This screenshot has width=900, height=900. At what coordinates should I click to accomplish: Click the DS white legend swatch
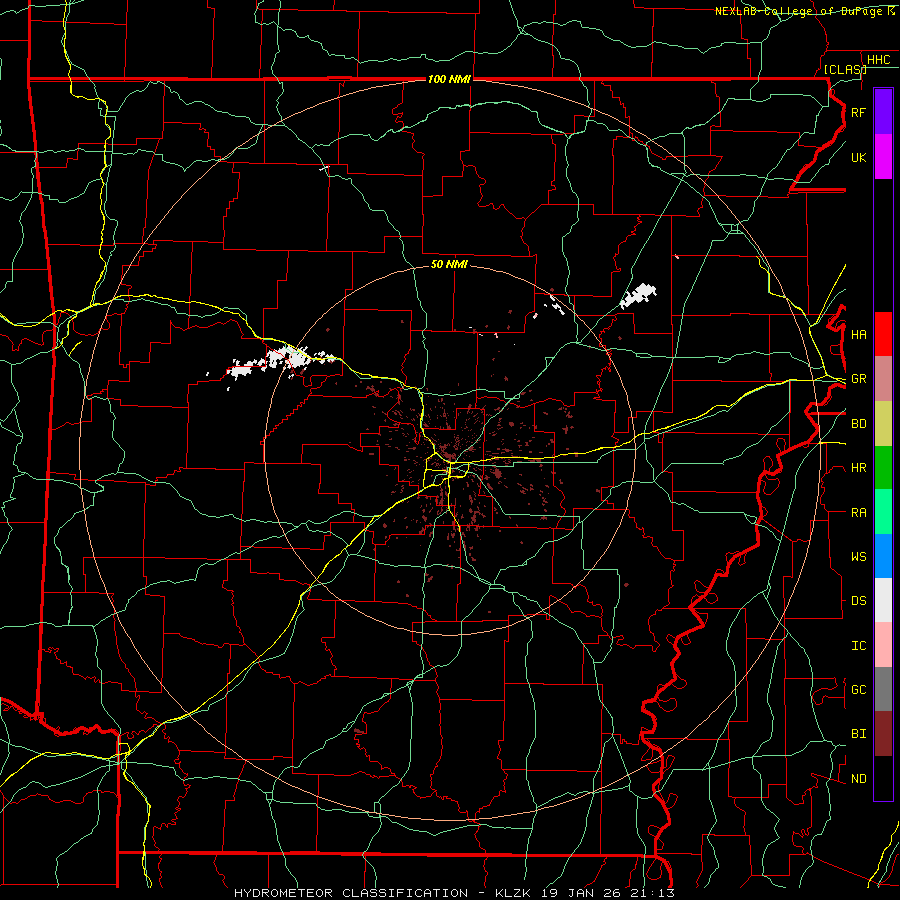(x=883, y=600)
